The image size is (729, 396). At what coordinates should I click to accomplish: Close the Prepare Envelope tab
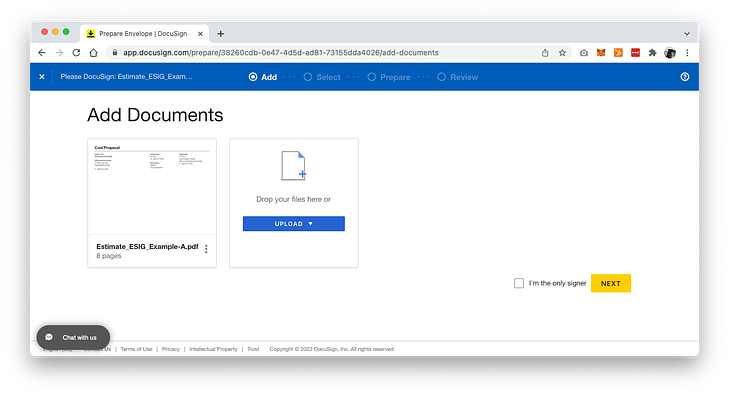click(x=200, y=33)
